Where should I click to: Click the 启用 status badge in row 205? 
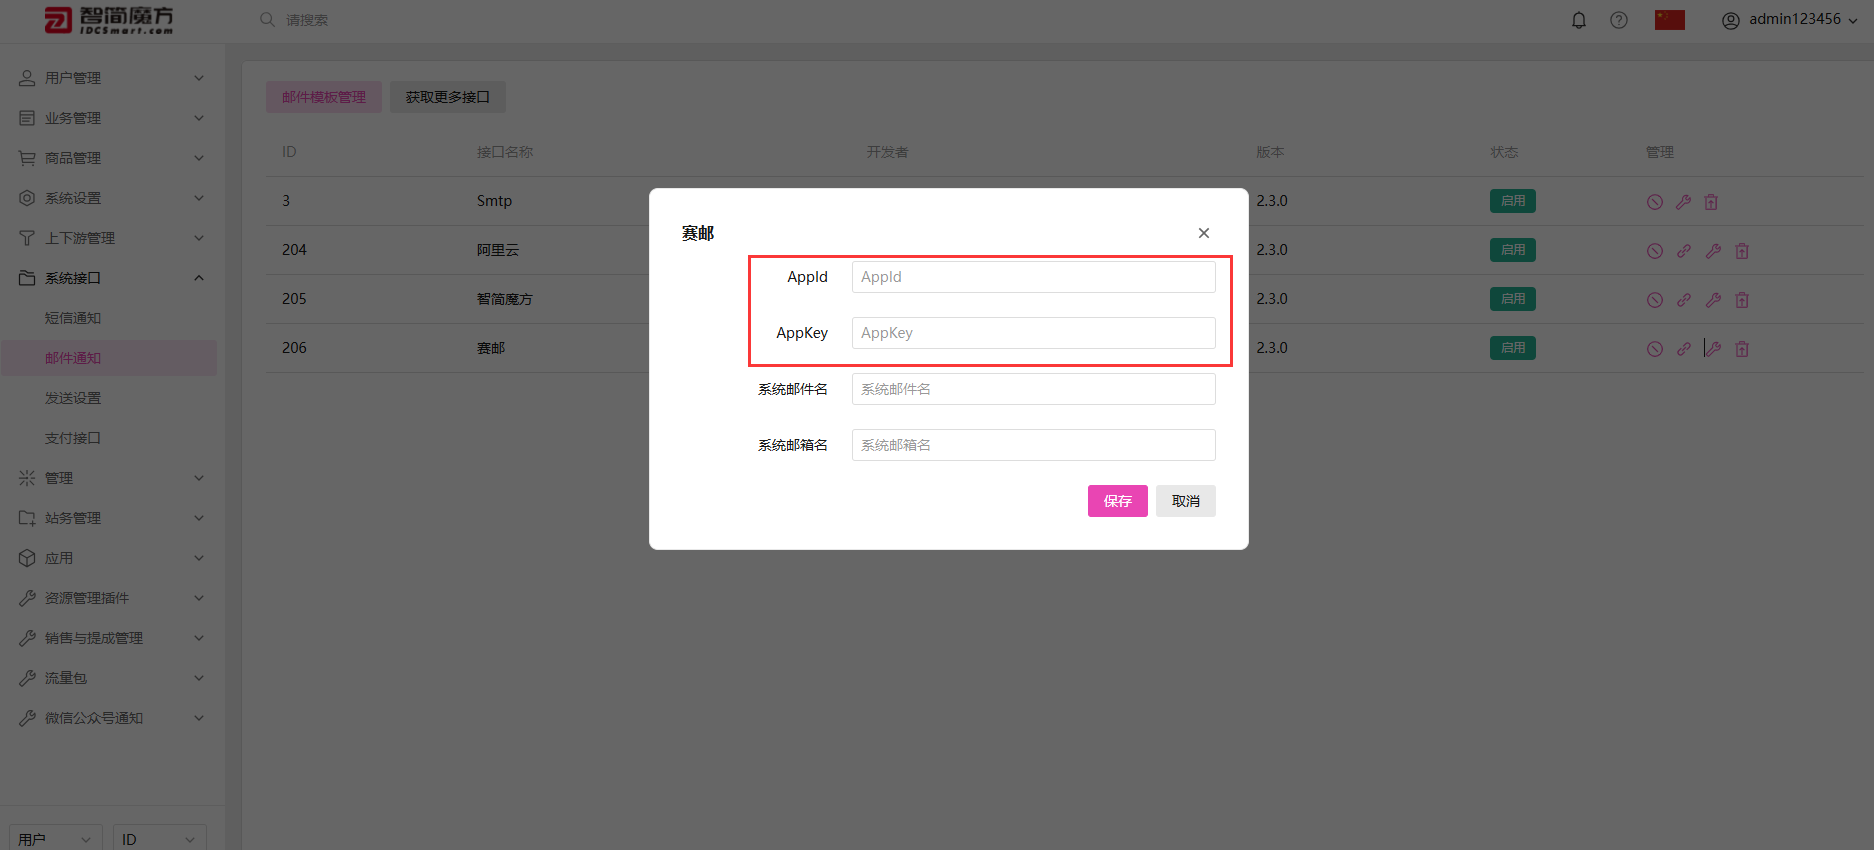point(1513,299)
